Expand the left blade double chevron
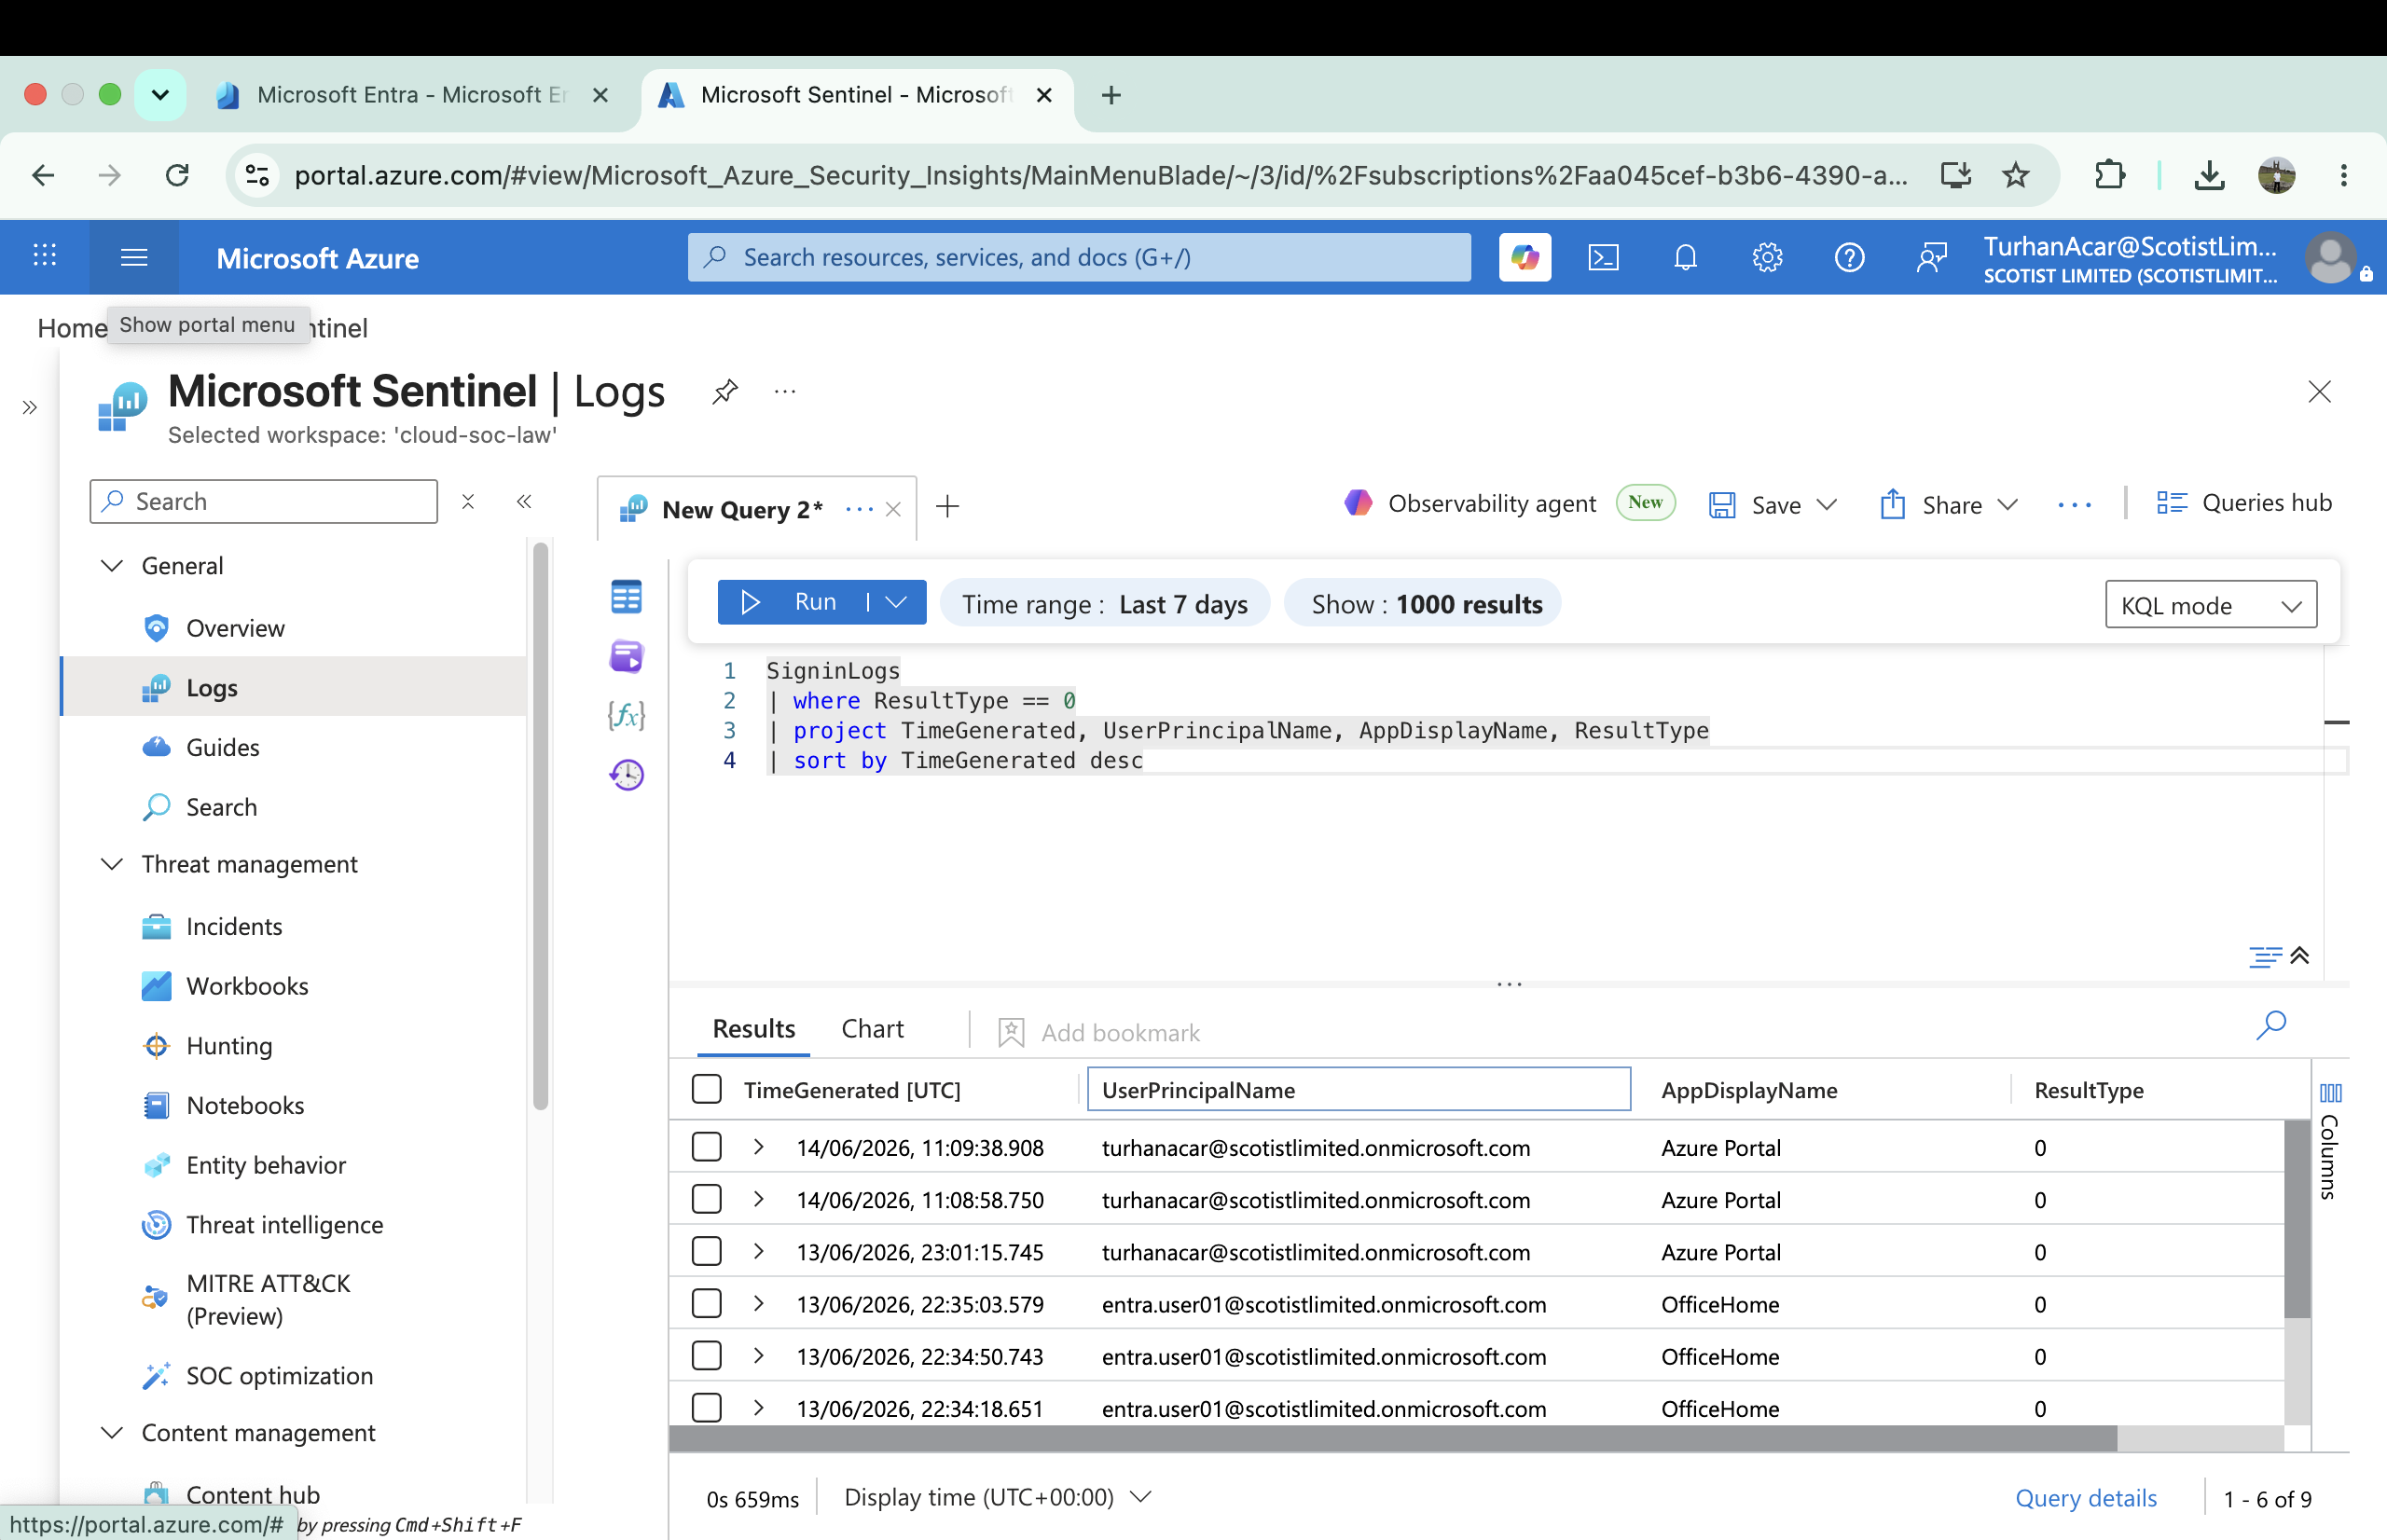The image size is (2387, 1540). point(30,407)
